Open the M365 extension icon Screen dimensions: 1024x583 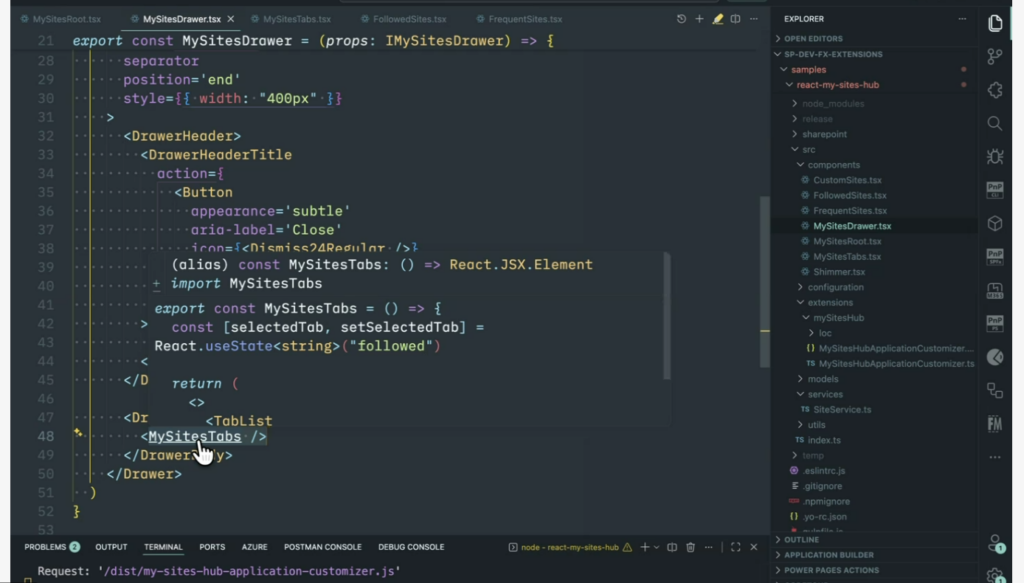(995, 291)
